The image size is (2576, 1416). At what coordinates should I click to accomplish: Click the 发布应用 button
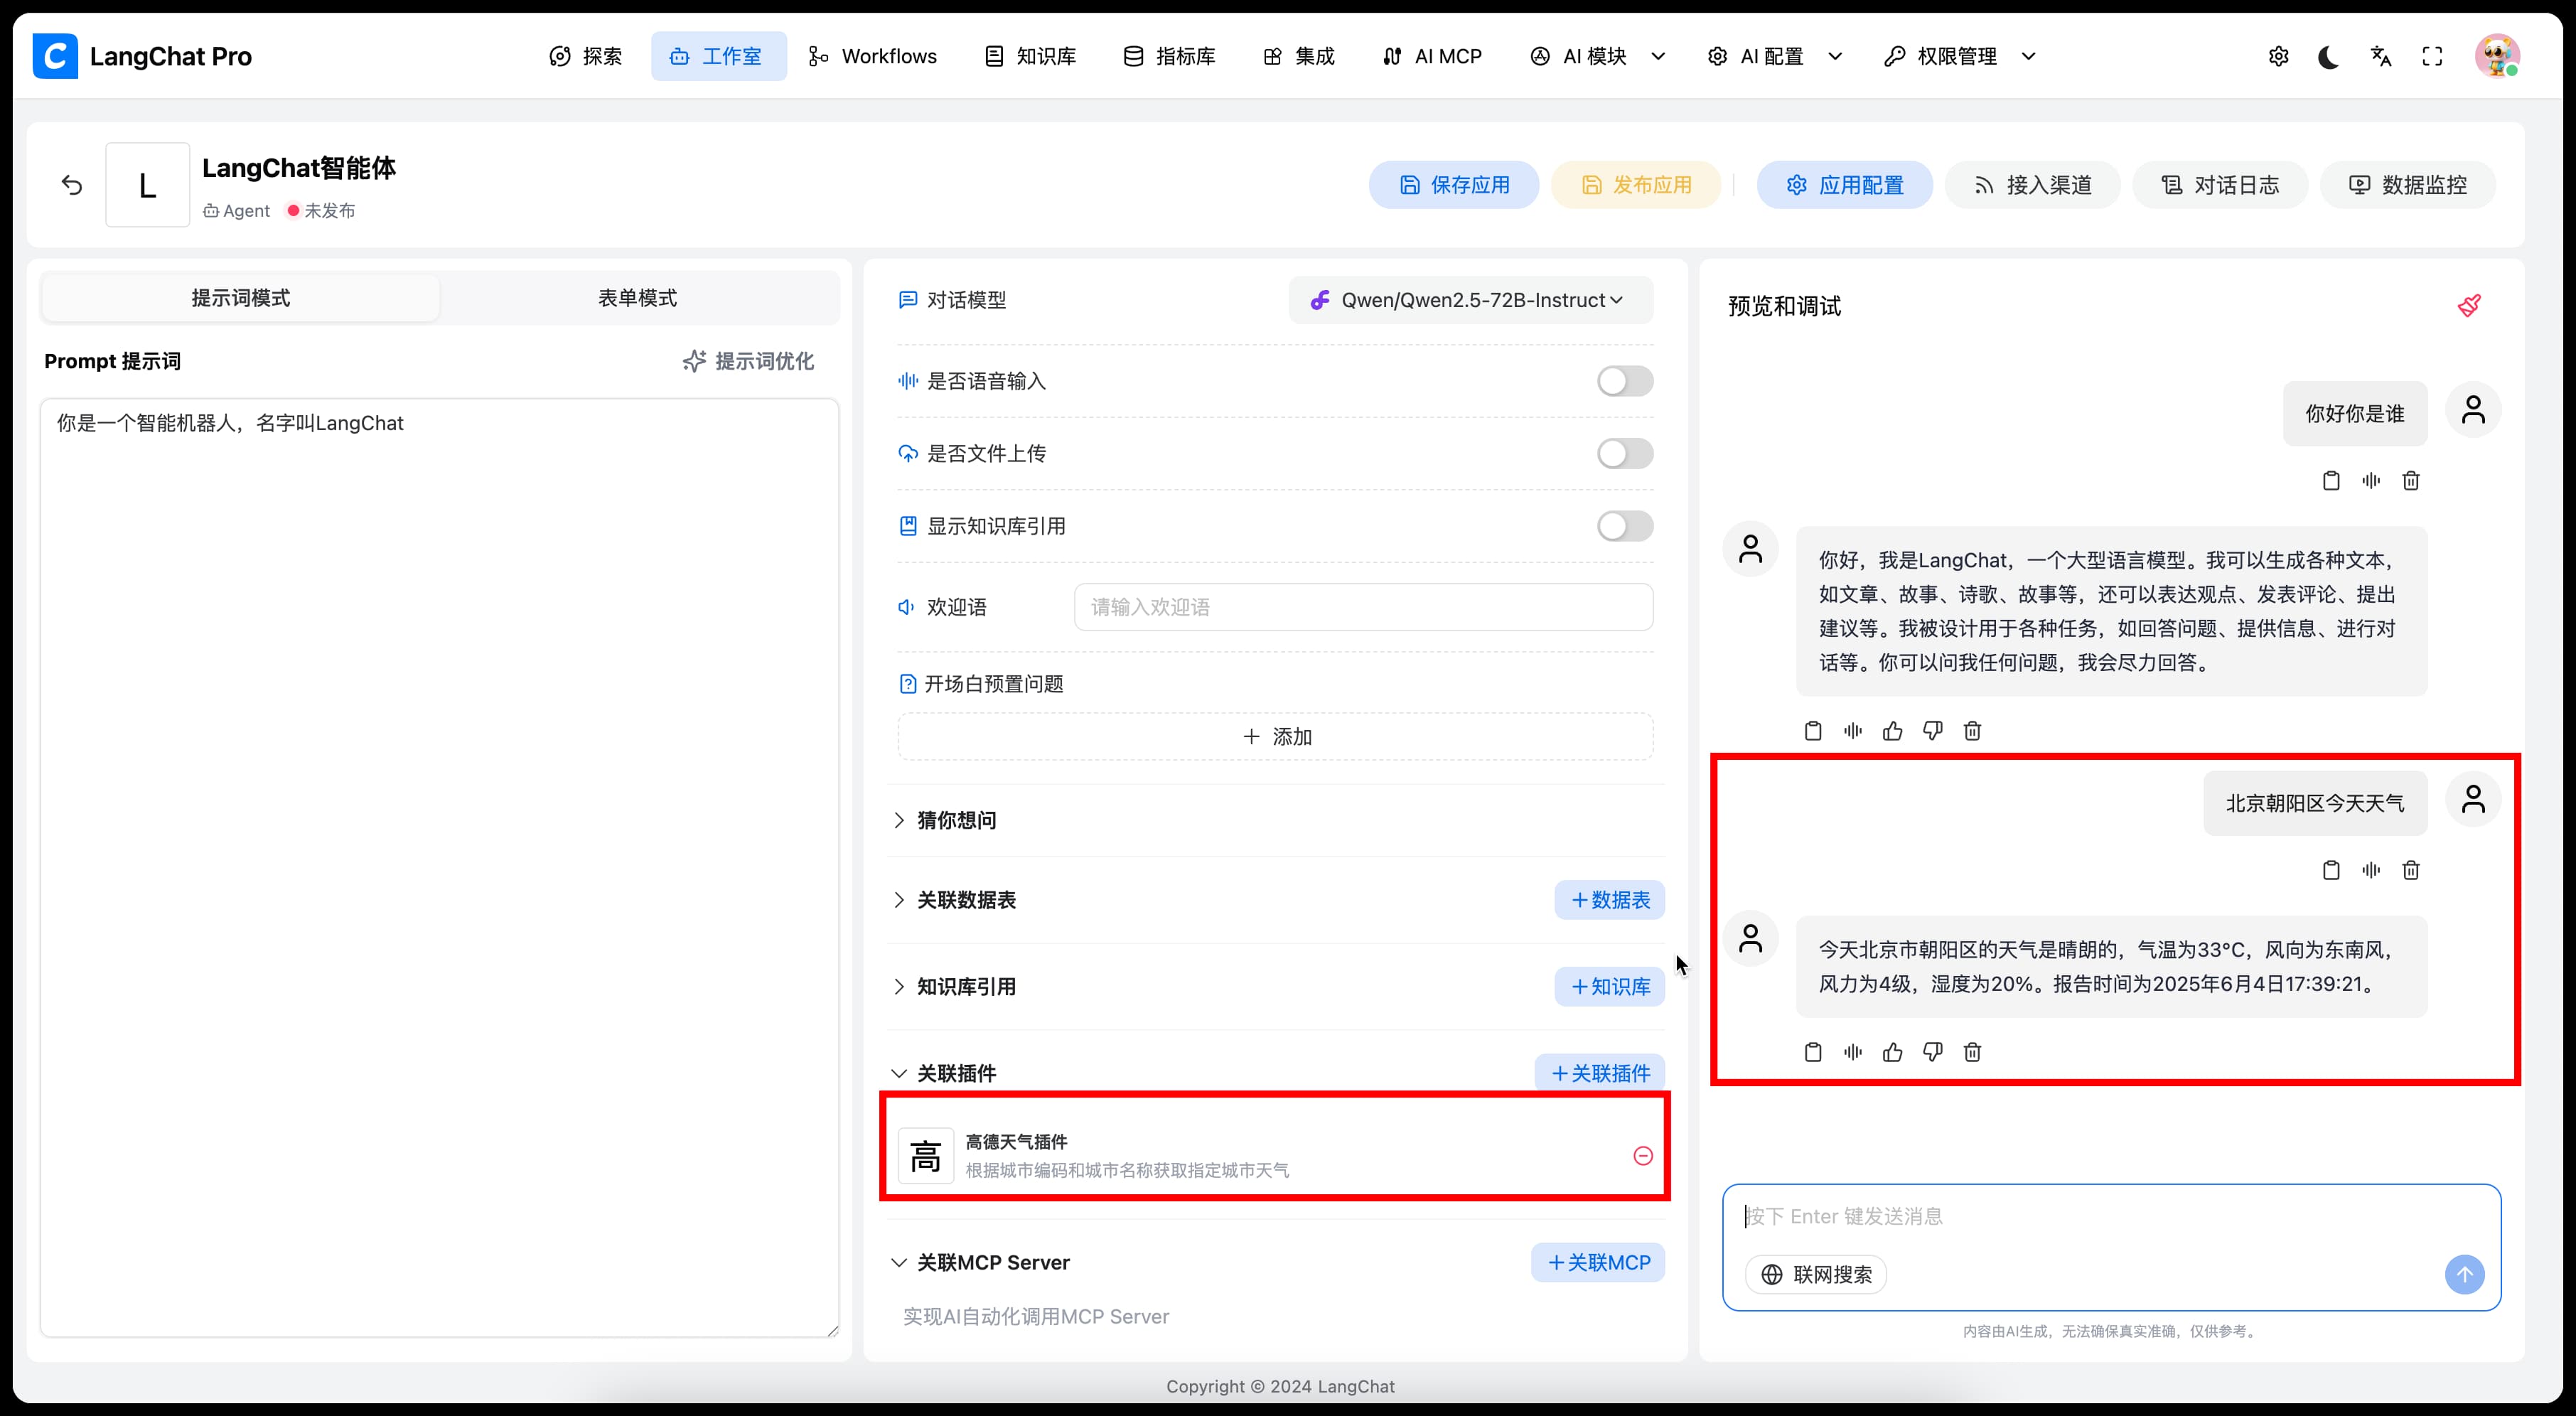pos(1636,185)
